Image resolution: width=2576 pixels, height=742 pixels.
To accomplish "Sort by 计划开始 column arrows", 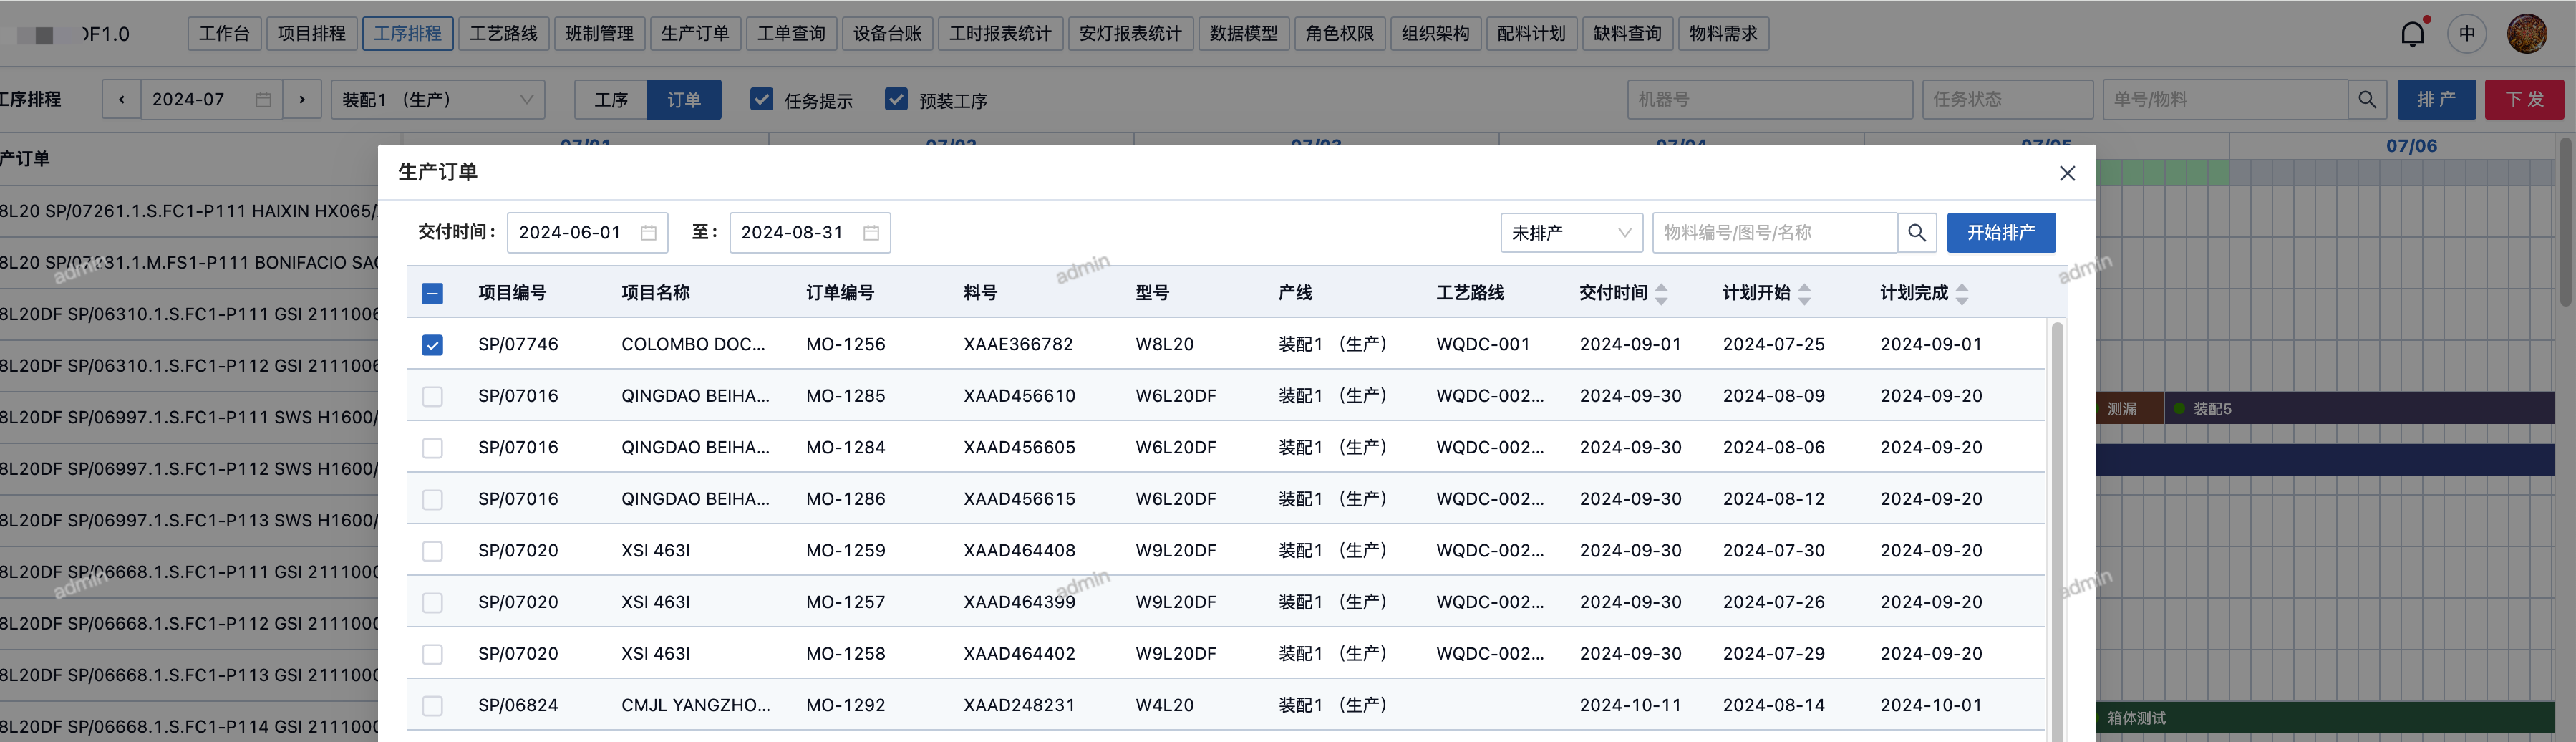I will pyautogui.click(x=1804, y=293).
